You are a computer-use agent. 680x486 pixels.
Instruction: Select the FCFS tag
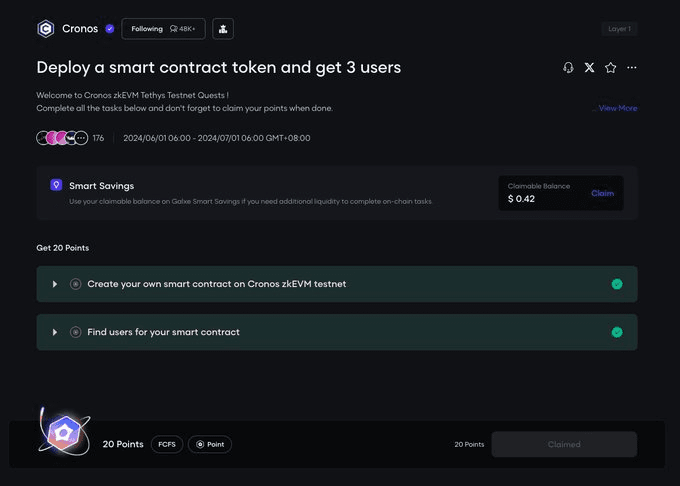(167, 444)
